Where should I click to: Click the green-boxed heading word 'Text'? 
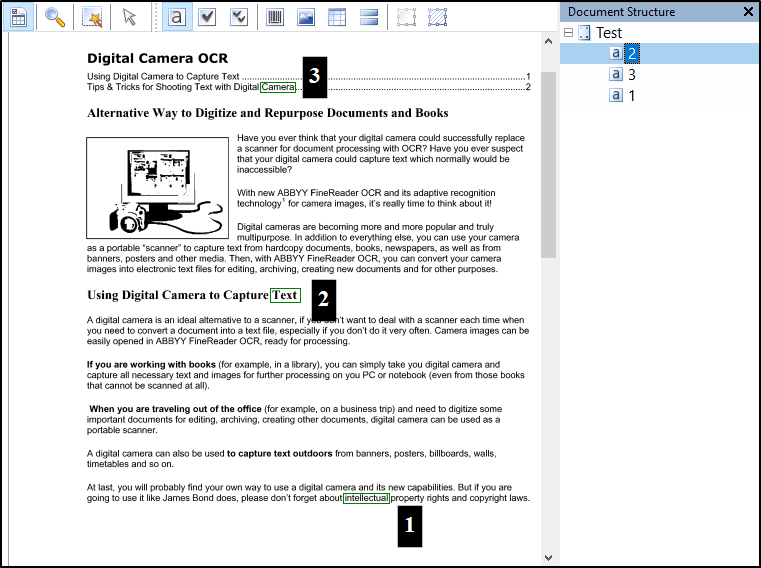(x=285, y=295)
